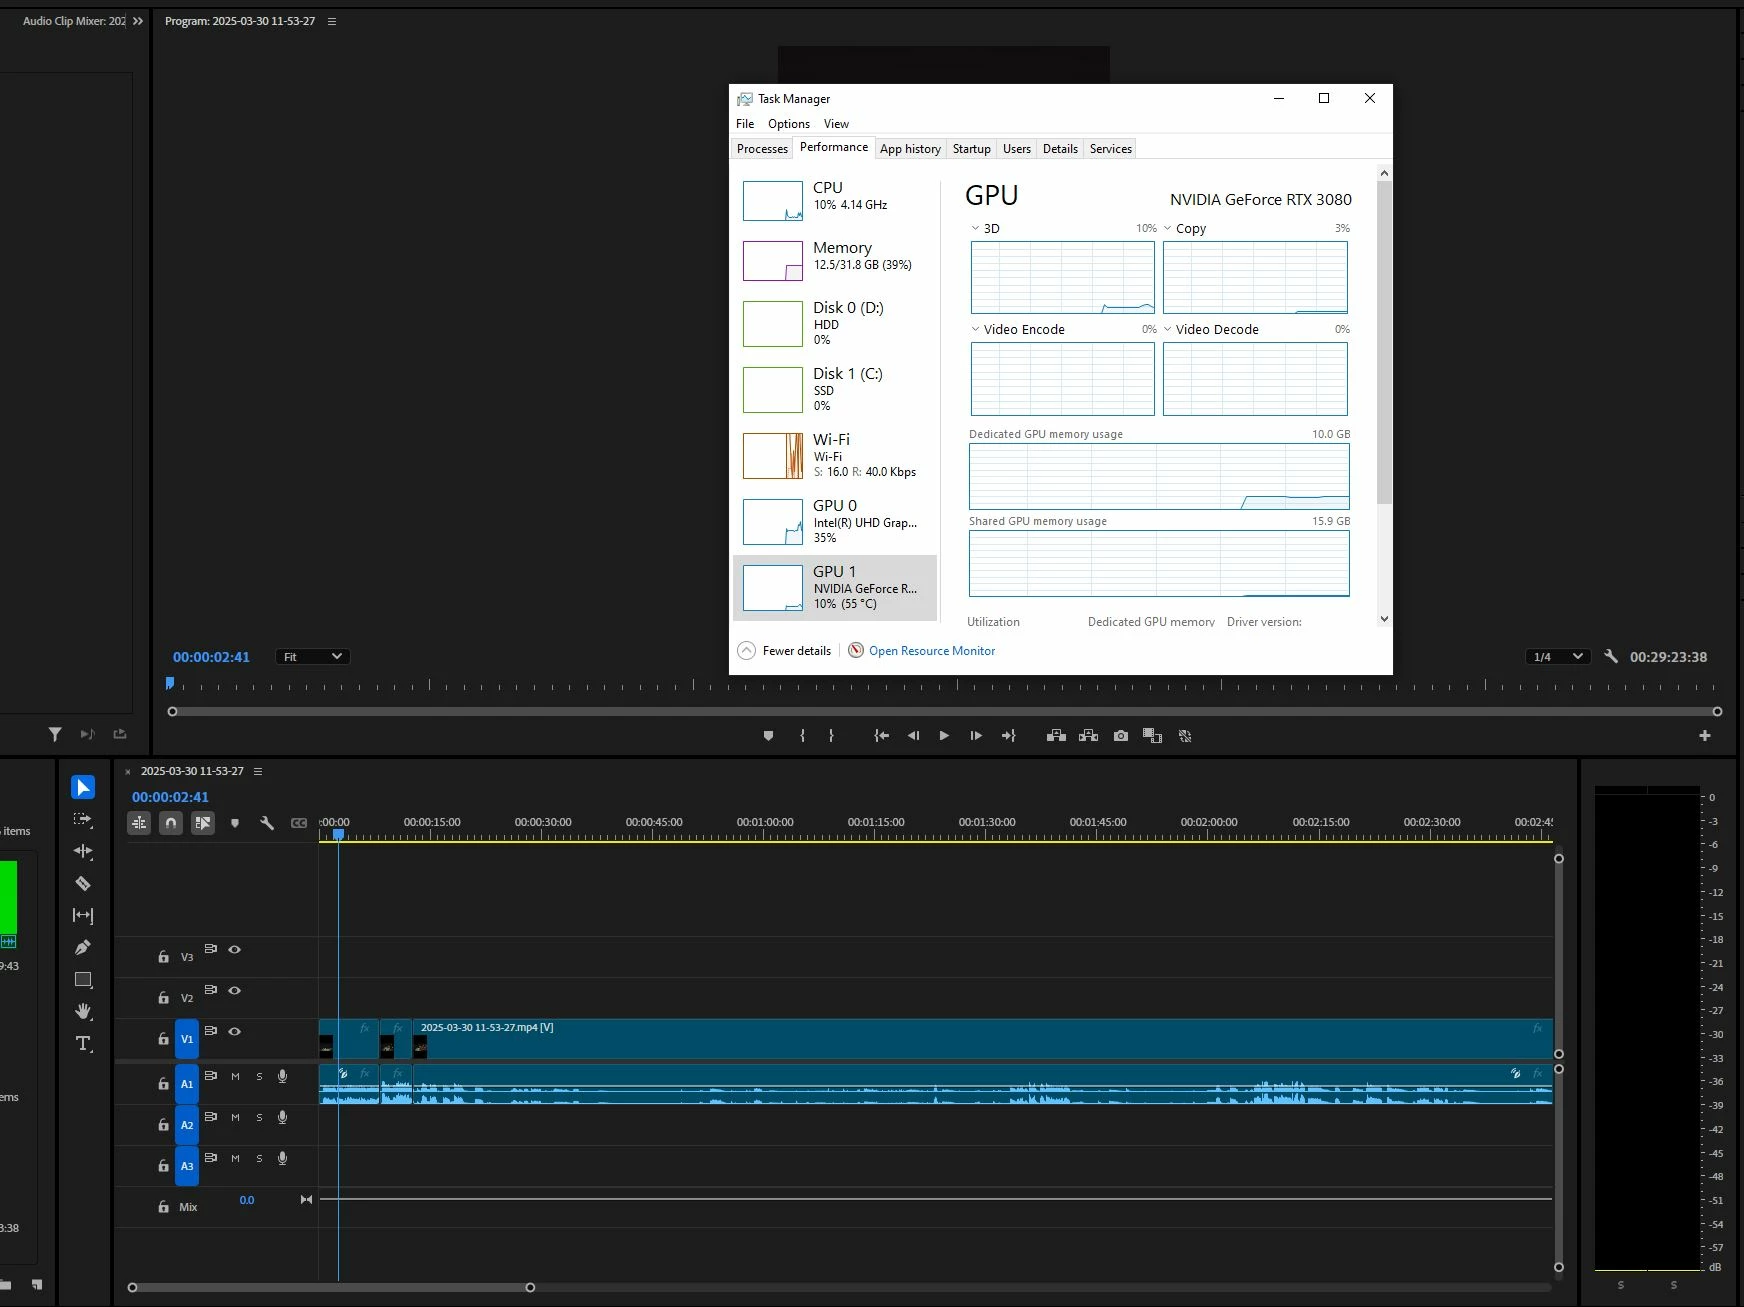Step forward one frame in Program monitor

976,736
